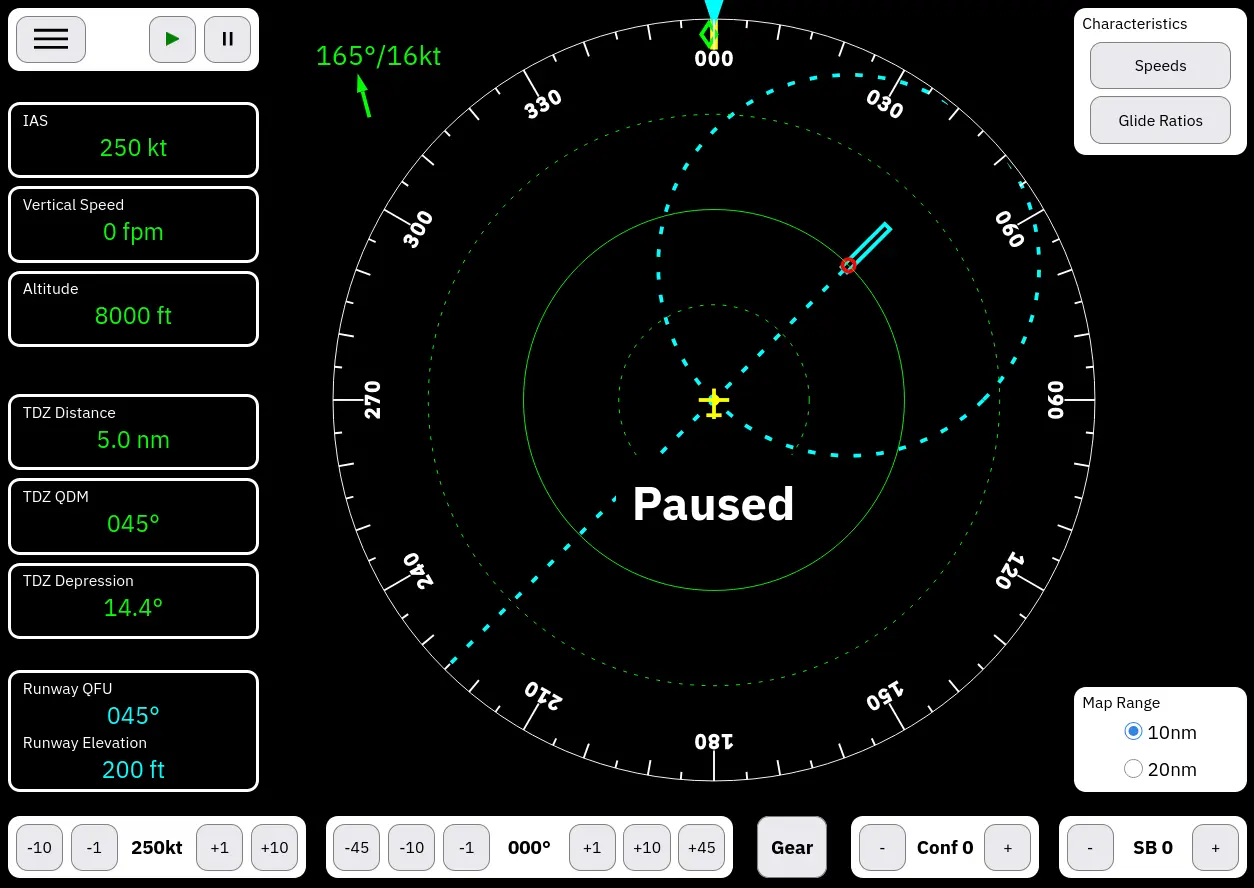Turn heading right by 1 degree

pyautogui.click(x=592, y=847)
